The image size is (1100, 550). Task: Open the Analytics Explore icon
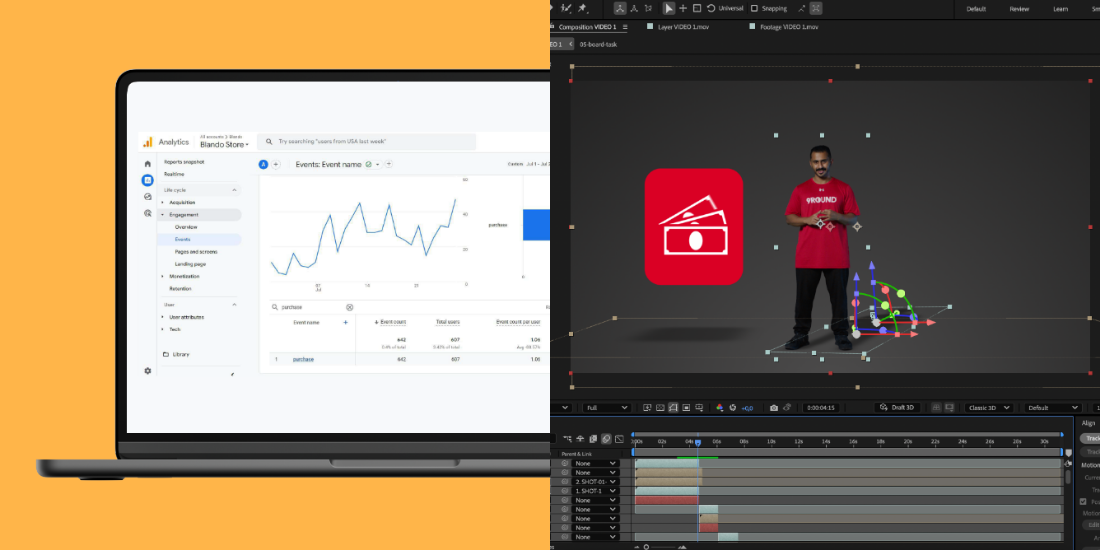pos(148,197)
